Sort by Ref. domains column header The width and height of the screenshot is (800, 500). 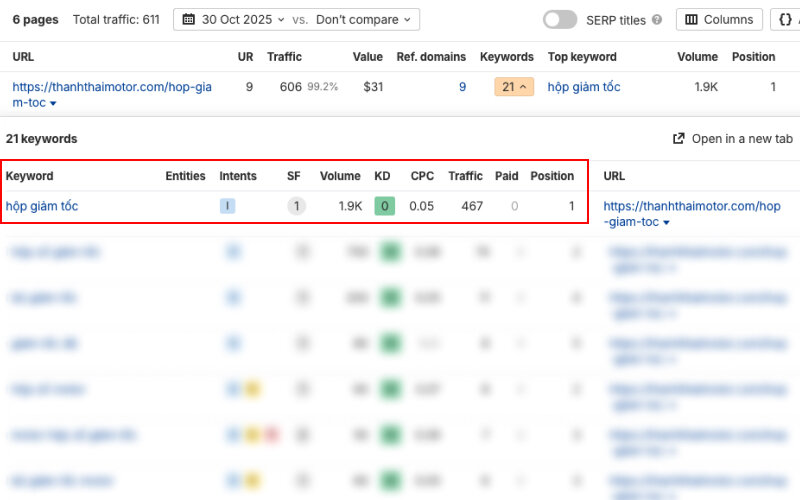(x=431, y=57)
